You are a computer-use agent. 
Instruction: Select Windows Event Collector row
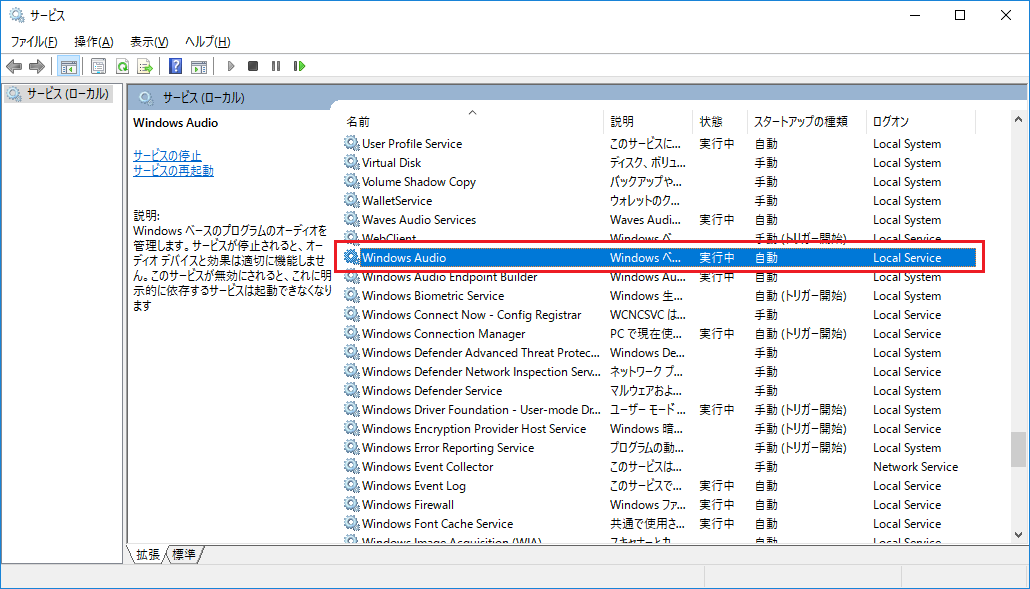pos(659,466)
